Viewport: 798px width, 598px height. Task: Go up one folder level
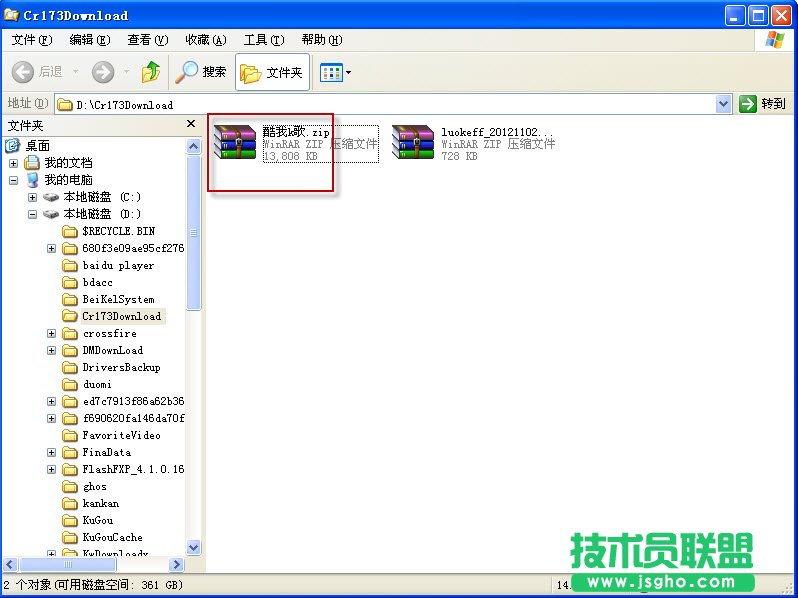[151, 72]
